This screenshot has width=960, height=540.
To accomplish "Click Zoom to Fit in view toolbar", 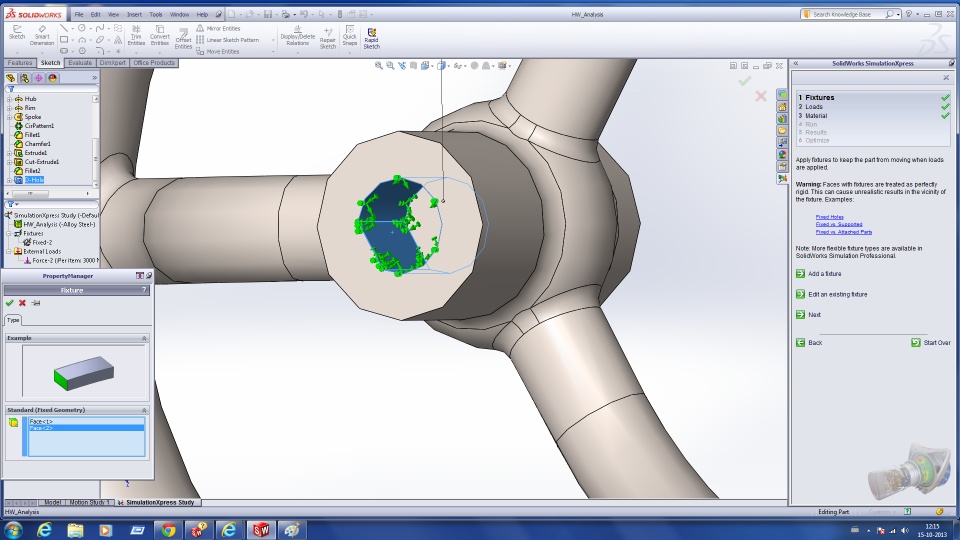I will pyautogui.click(x=378, y=66).
